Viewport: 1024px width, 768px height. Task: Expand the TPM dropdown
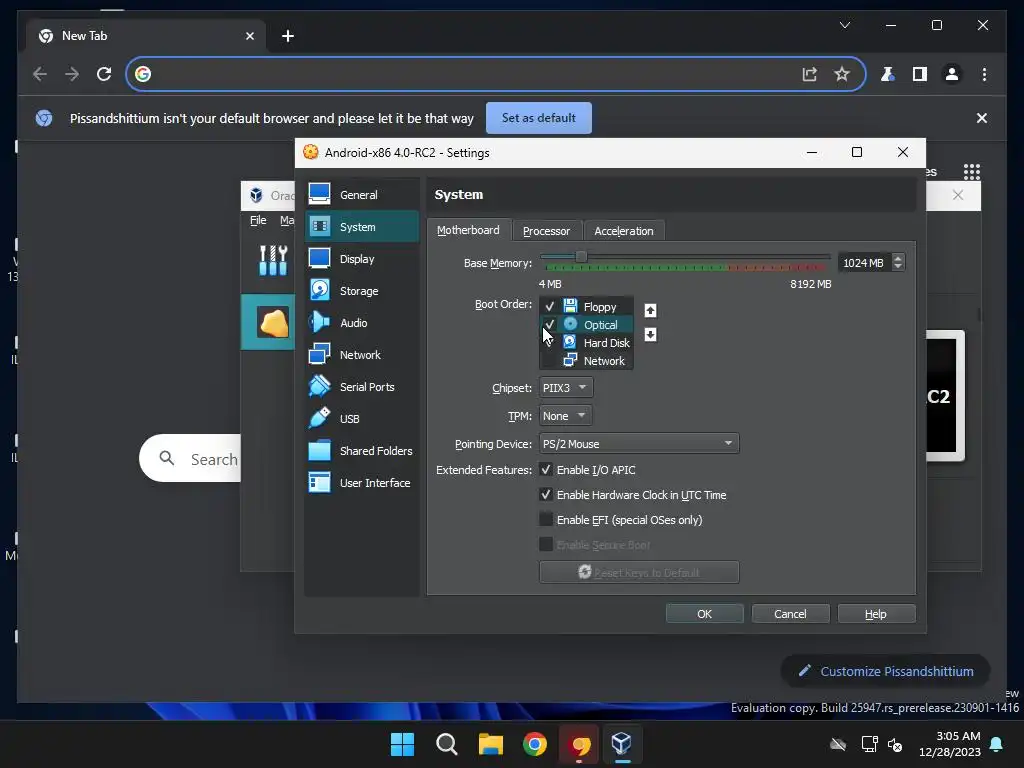click(x=566, y=415)
